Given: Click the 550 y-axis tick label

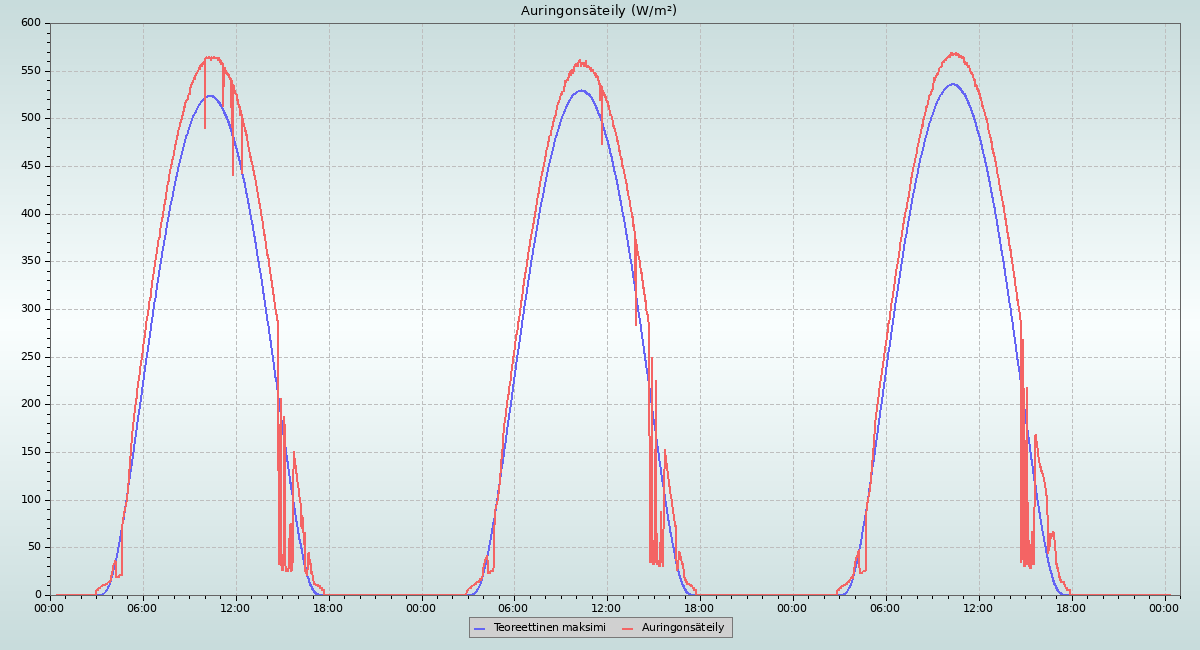Looking at the screenshot, I should point(31,71).
